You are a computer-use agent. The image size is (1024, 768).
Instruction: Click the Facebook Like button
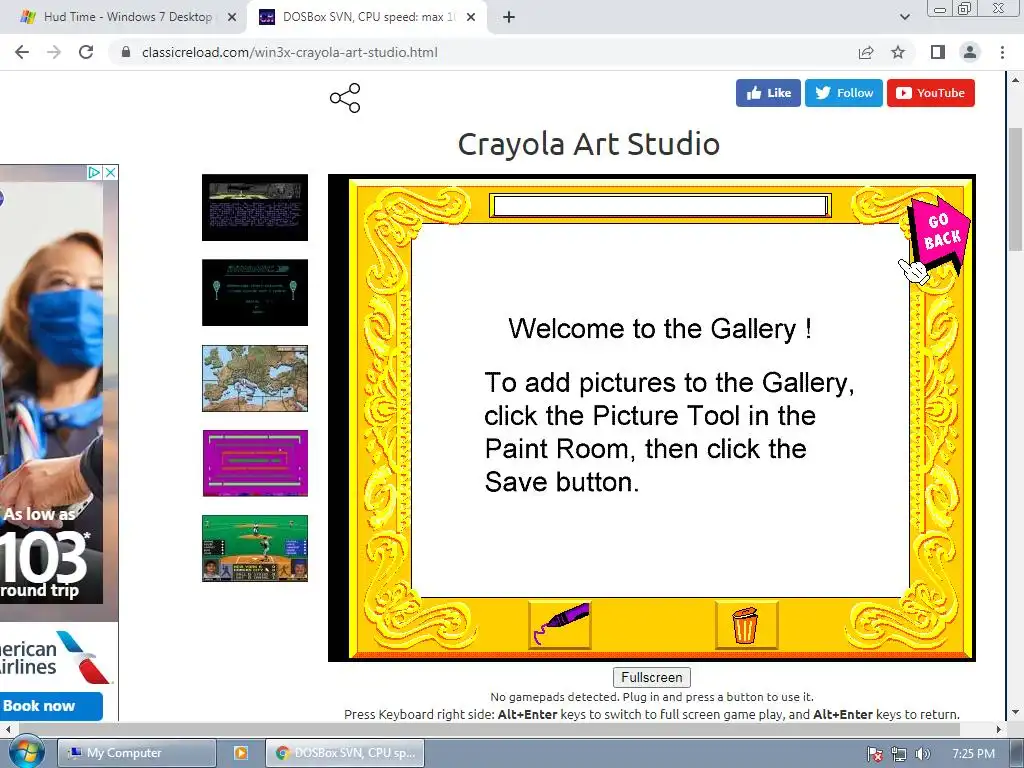point(768,93)
